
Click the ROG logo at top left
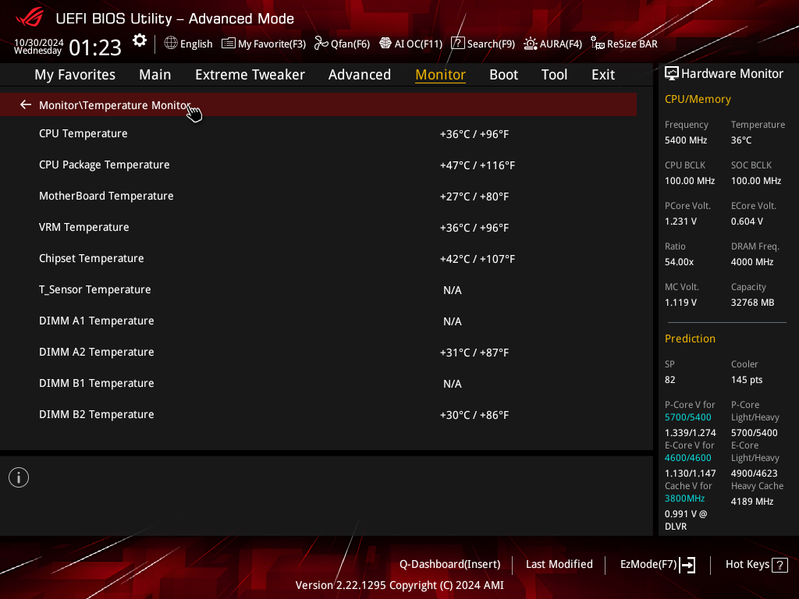click(x=30, y=17)
